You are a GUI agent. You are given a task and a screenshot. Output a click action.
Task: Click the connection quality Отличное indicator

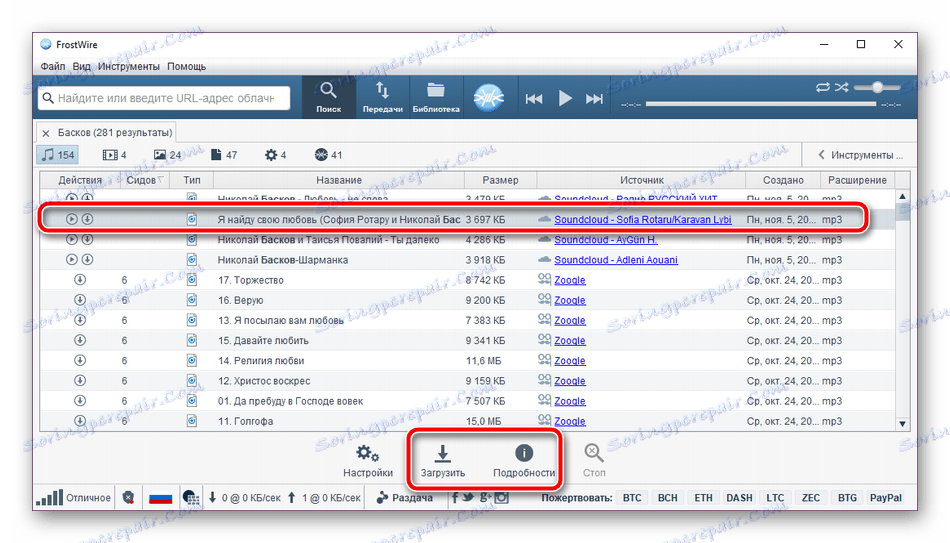[73, 498]
